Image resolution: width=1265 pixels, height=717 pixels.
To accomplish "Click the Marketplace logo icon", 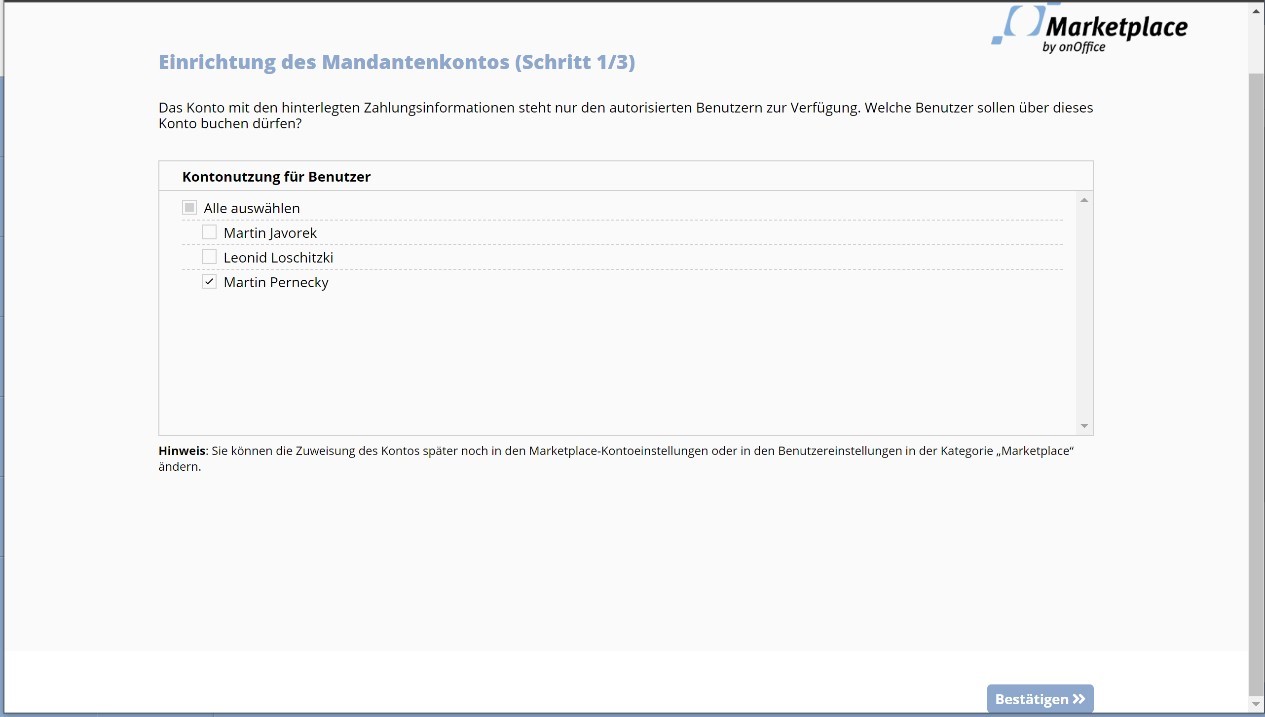I will pyautogui.click(x=1016, y=24).
